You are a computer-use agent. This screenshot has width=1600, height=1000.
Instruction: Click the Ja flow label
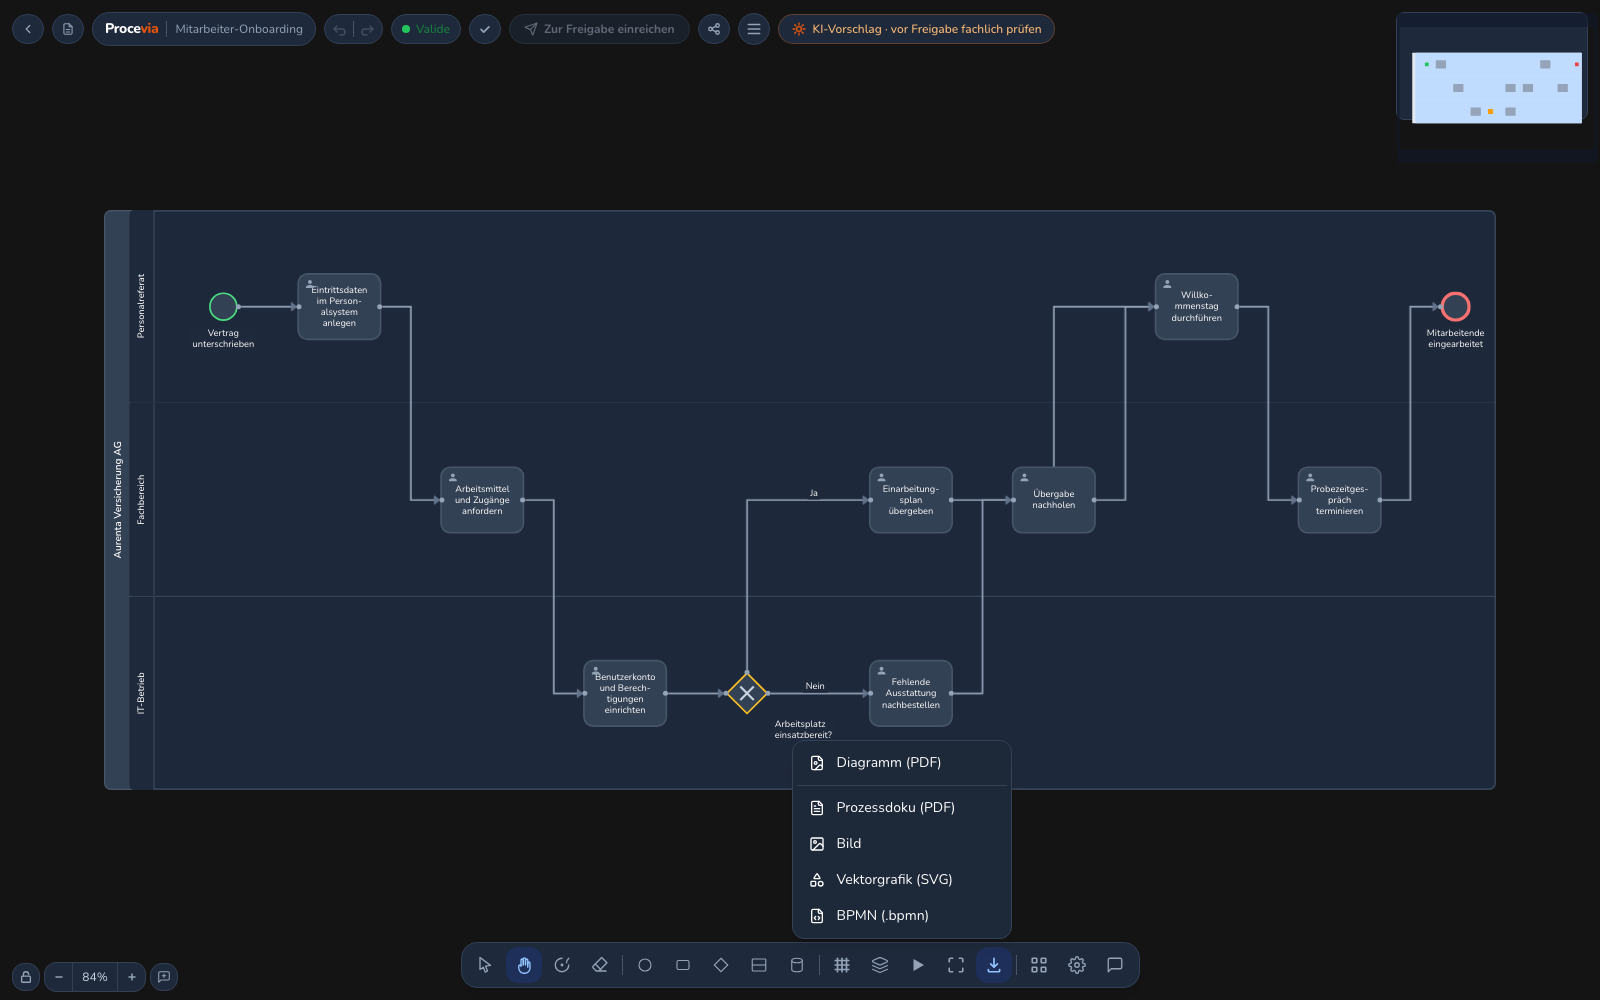pyautogui.click(x=814, y=493)
